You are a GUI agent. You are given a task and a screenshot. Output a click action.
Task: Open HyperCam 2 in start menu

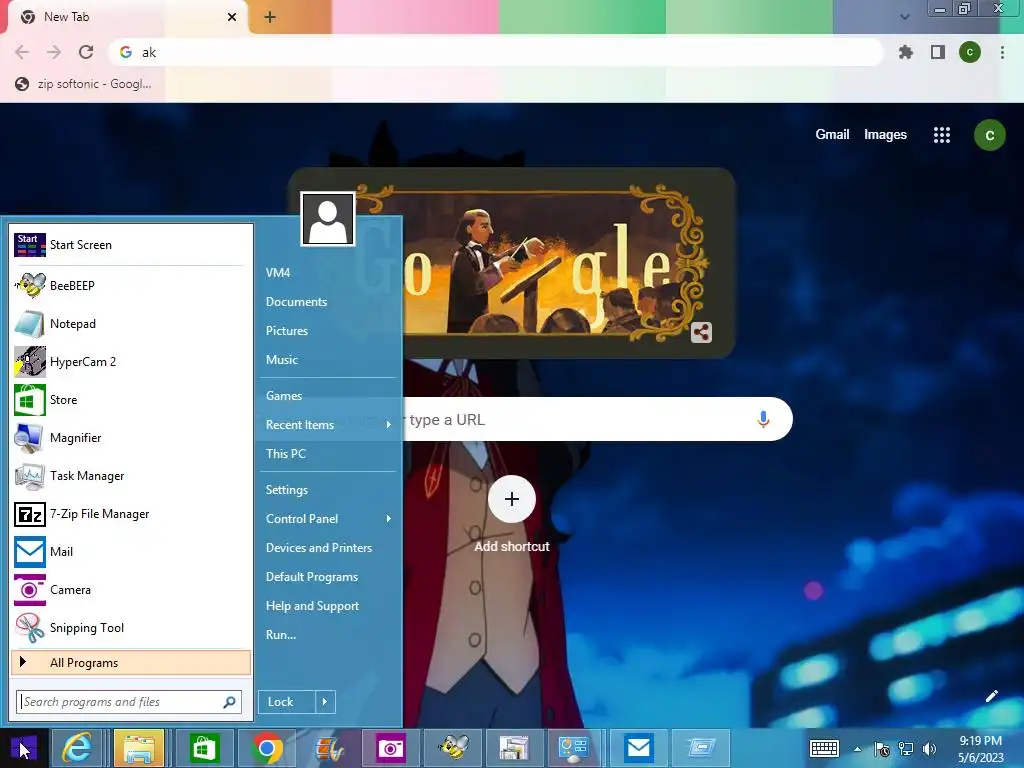[x=131, y=362]
